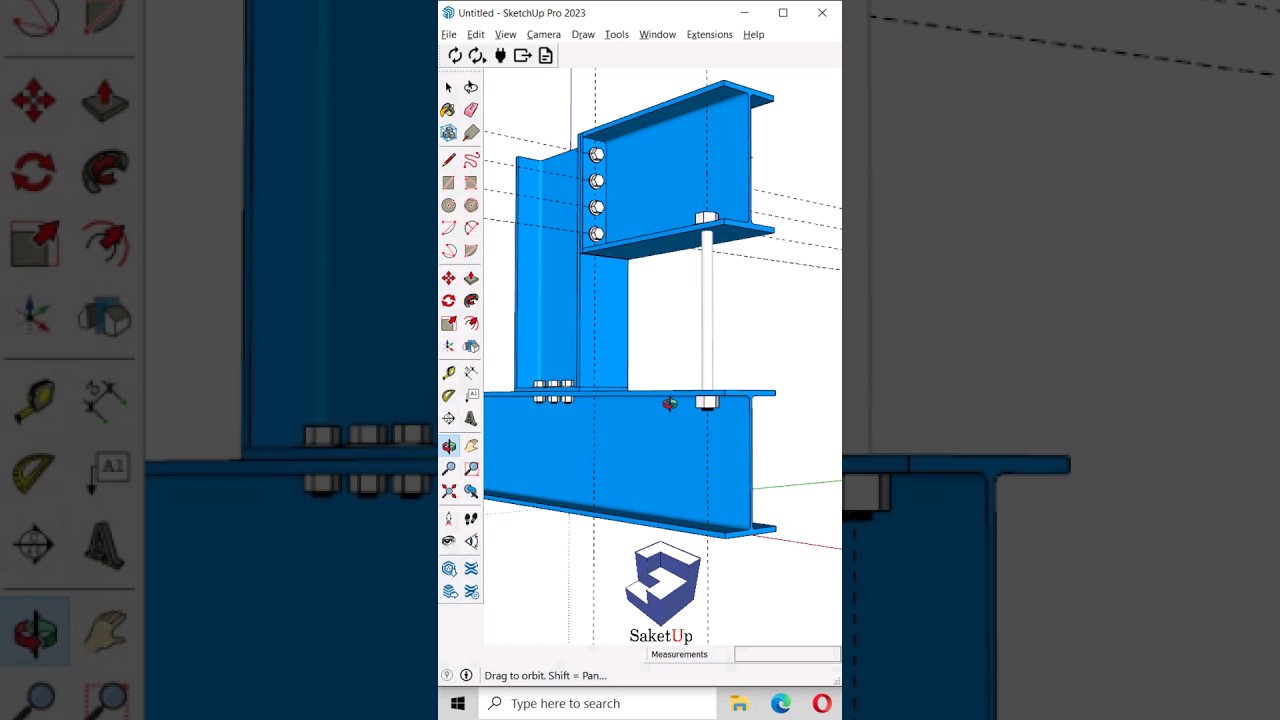1280x720 pixels.
Task: Select the Walk footprints tool
Action: coord(471,519)
